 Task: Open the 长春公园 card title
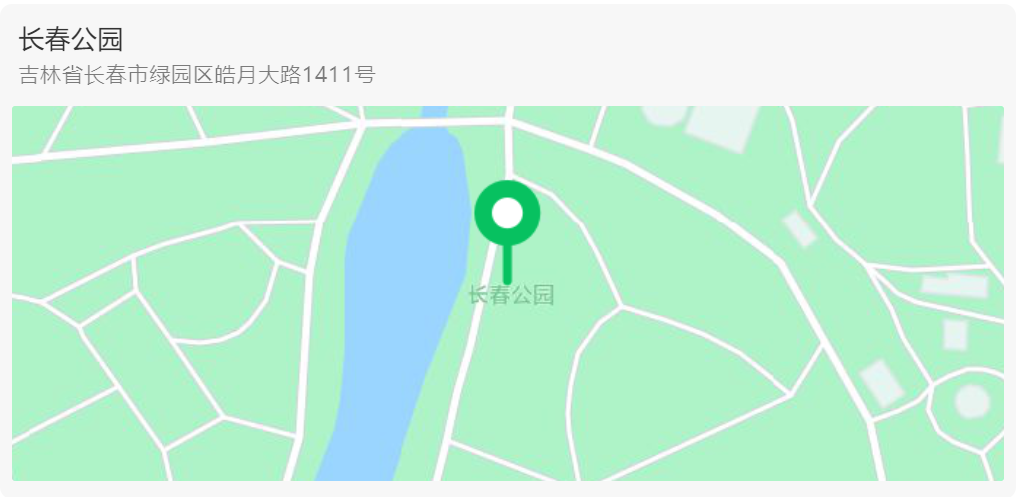71,40
